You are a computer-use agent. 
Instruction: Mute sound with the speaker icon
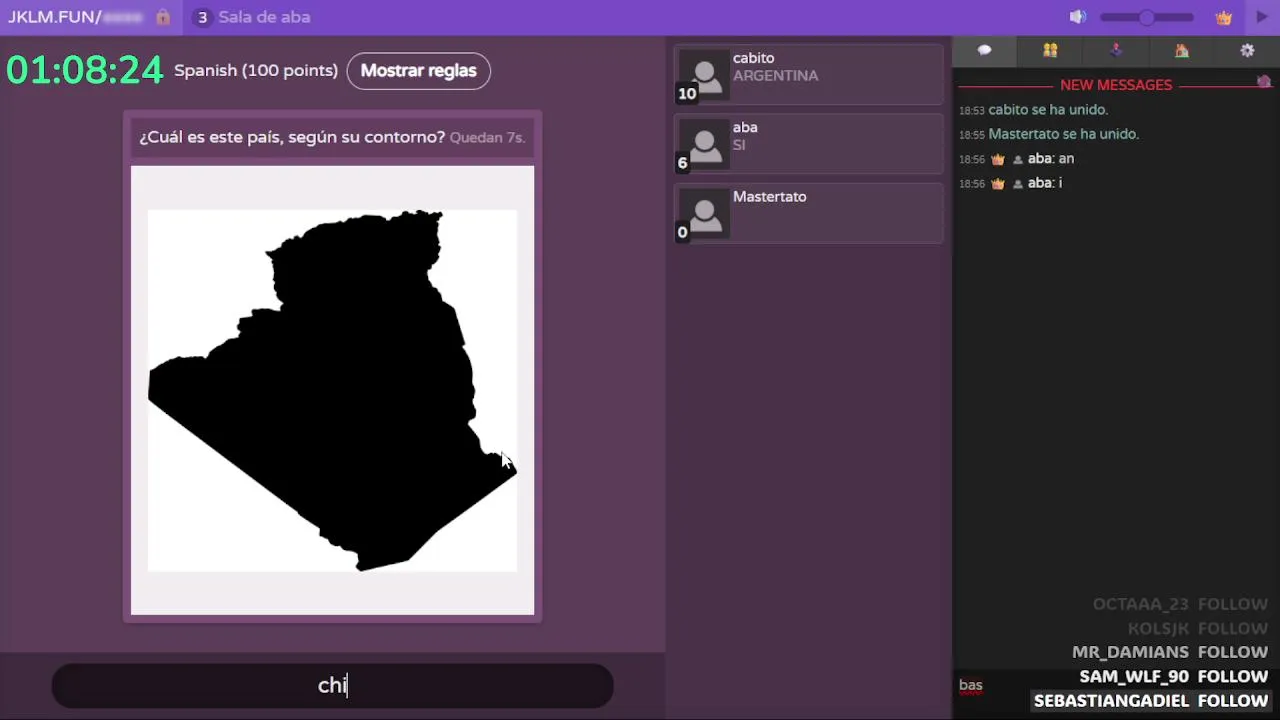[x=1077, y=17]
